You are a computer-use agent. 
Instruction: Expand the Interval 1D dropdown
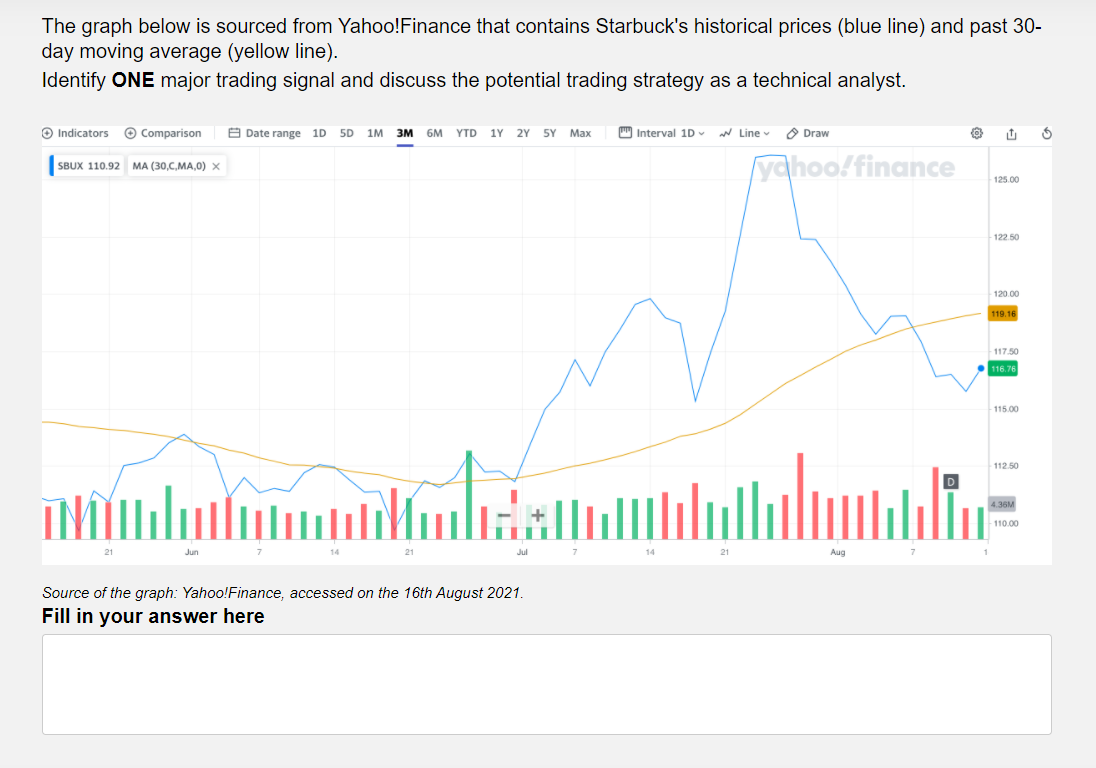coord(662,133)
